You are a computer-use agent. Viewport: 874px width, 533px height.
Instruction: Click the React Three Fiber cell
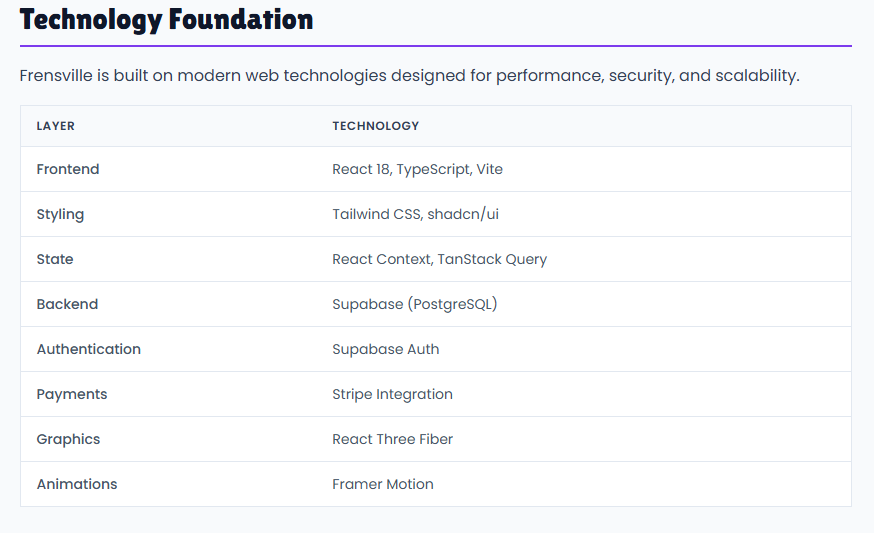coord(392,439)
